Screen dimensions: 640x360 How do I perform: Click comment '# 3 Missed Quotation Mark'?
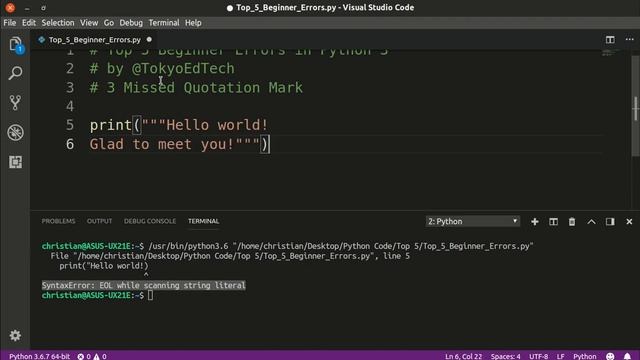click(x=196, y=87)
